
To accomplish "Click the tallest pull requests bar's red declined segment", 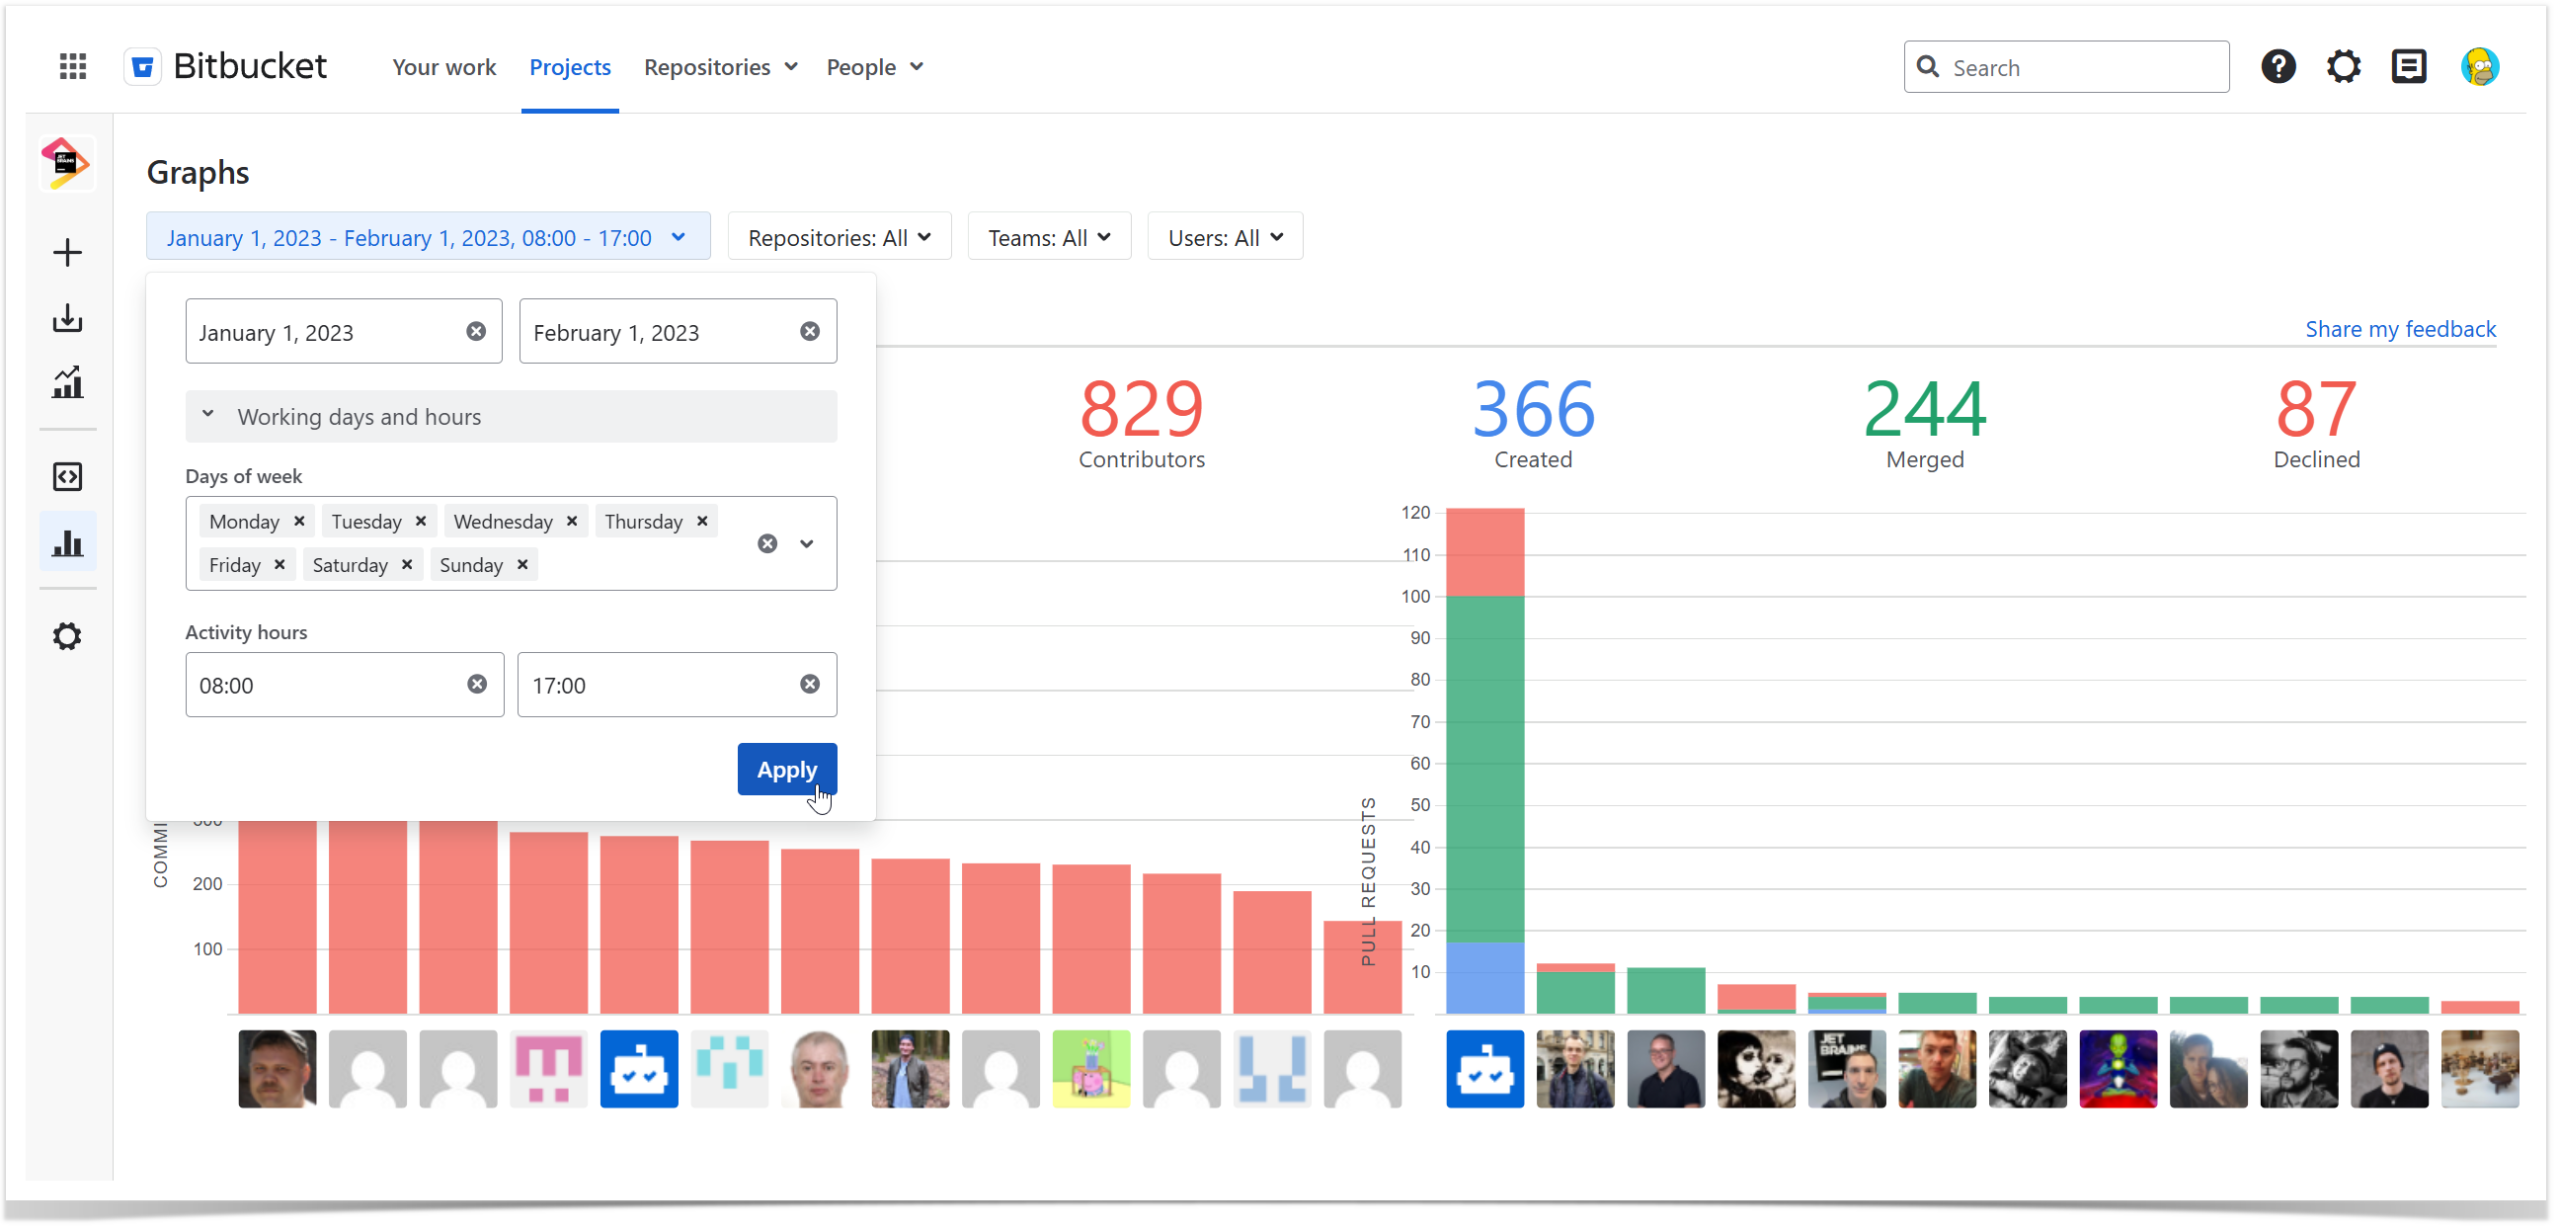I will tap(1485, 552).
